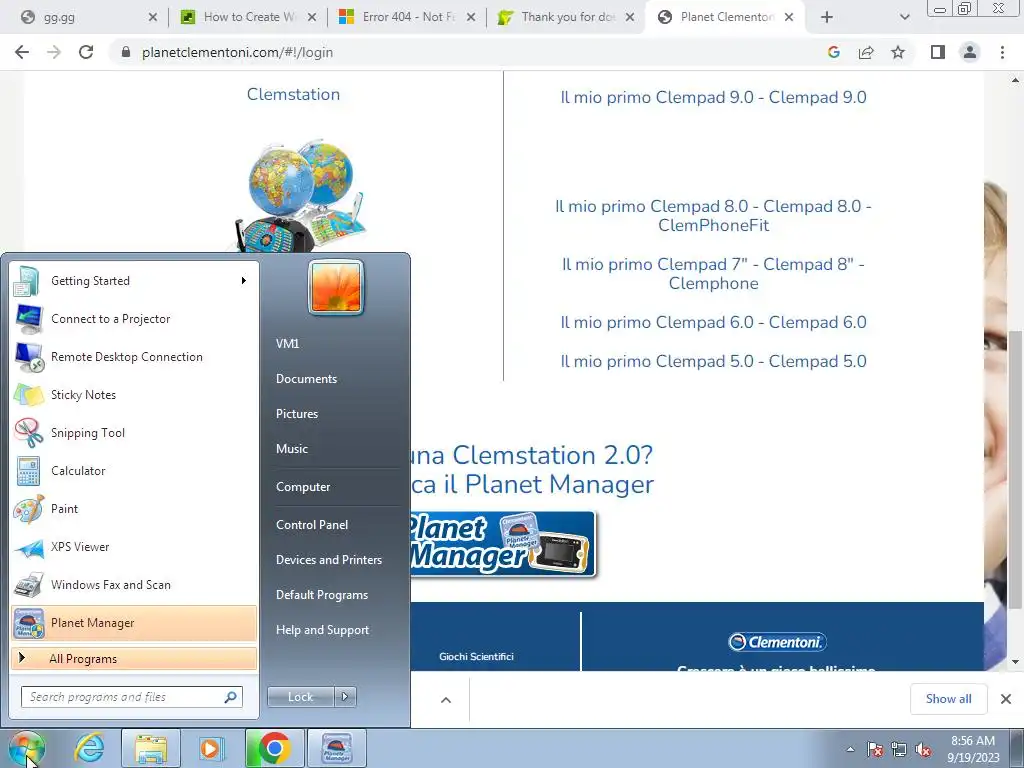Open Documents from Start menu
The width and height of the screenshot is (1024, 768).
[x=306, y=379]
